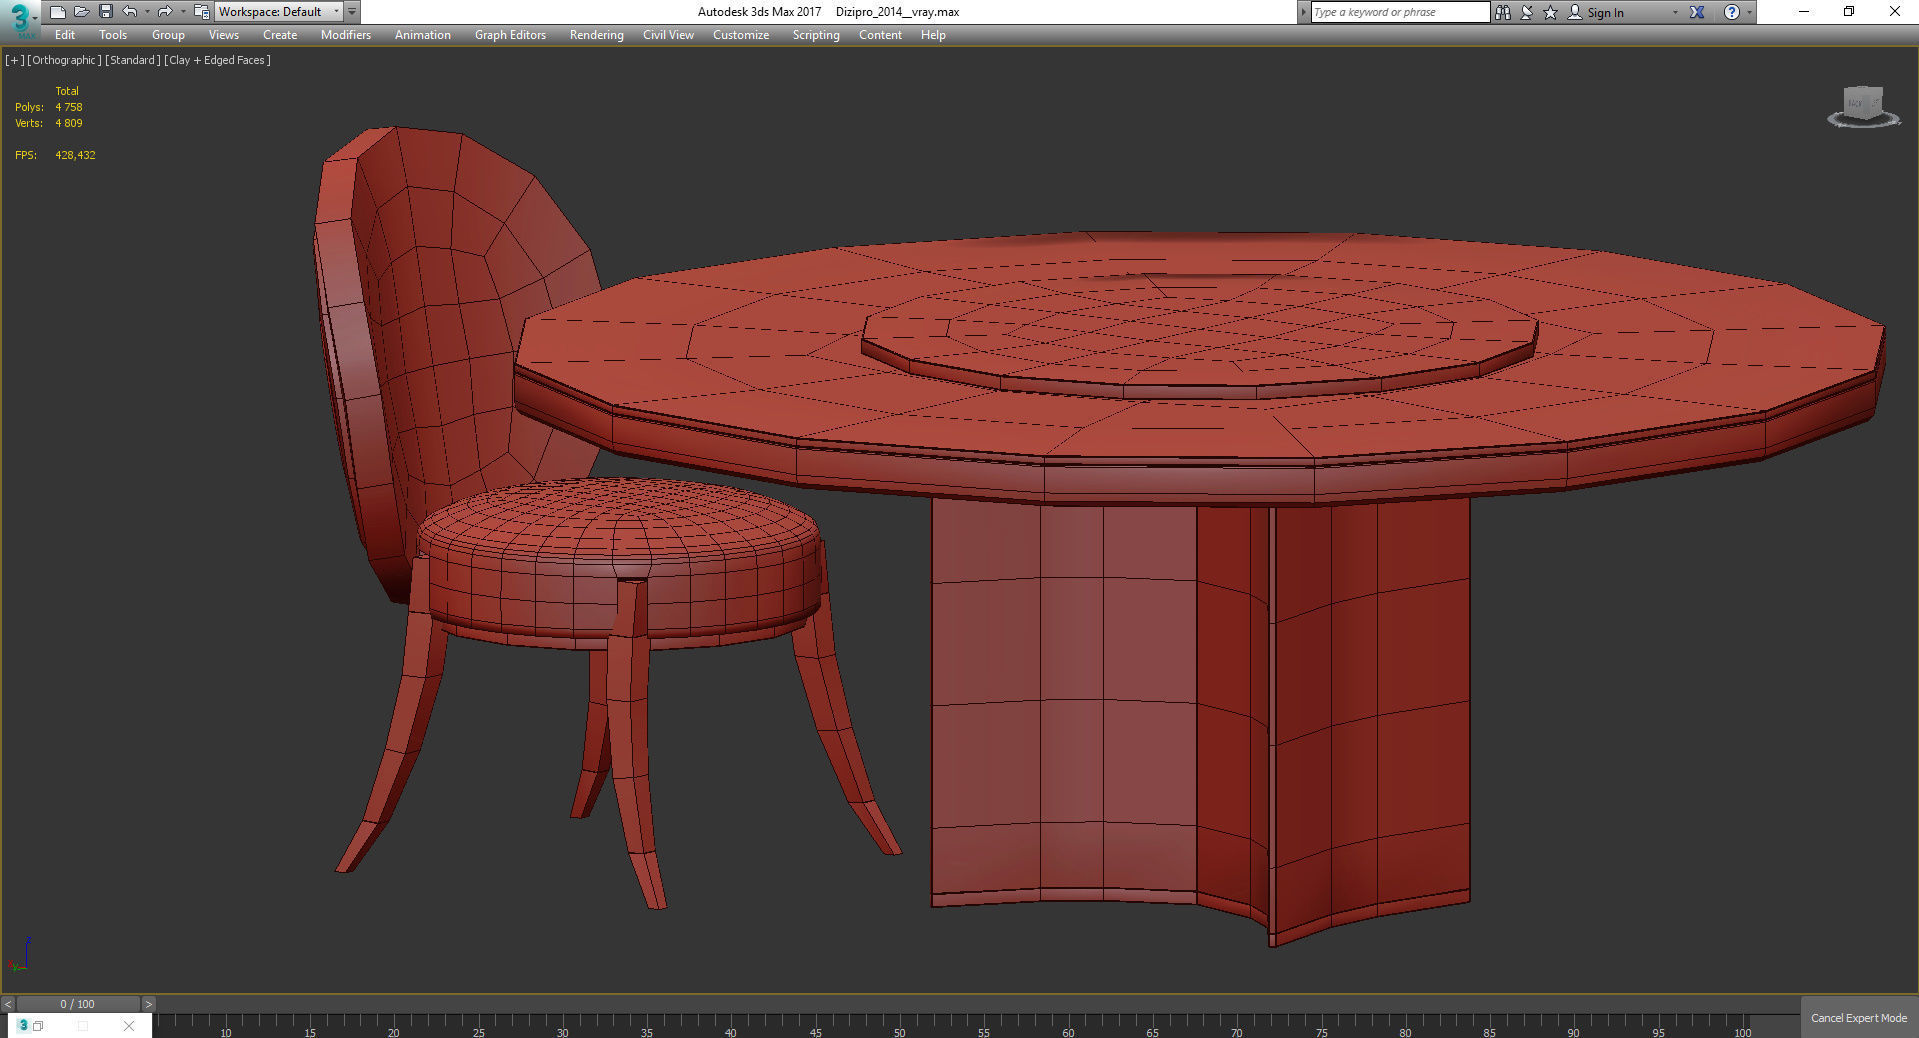
Task: Open the viewport [+] general menu
Action: (x=14, y=60)
